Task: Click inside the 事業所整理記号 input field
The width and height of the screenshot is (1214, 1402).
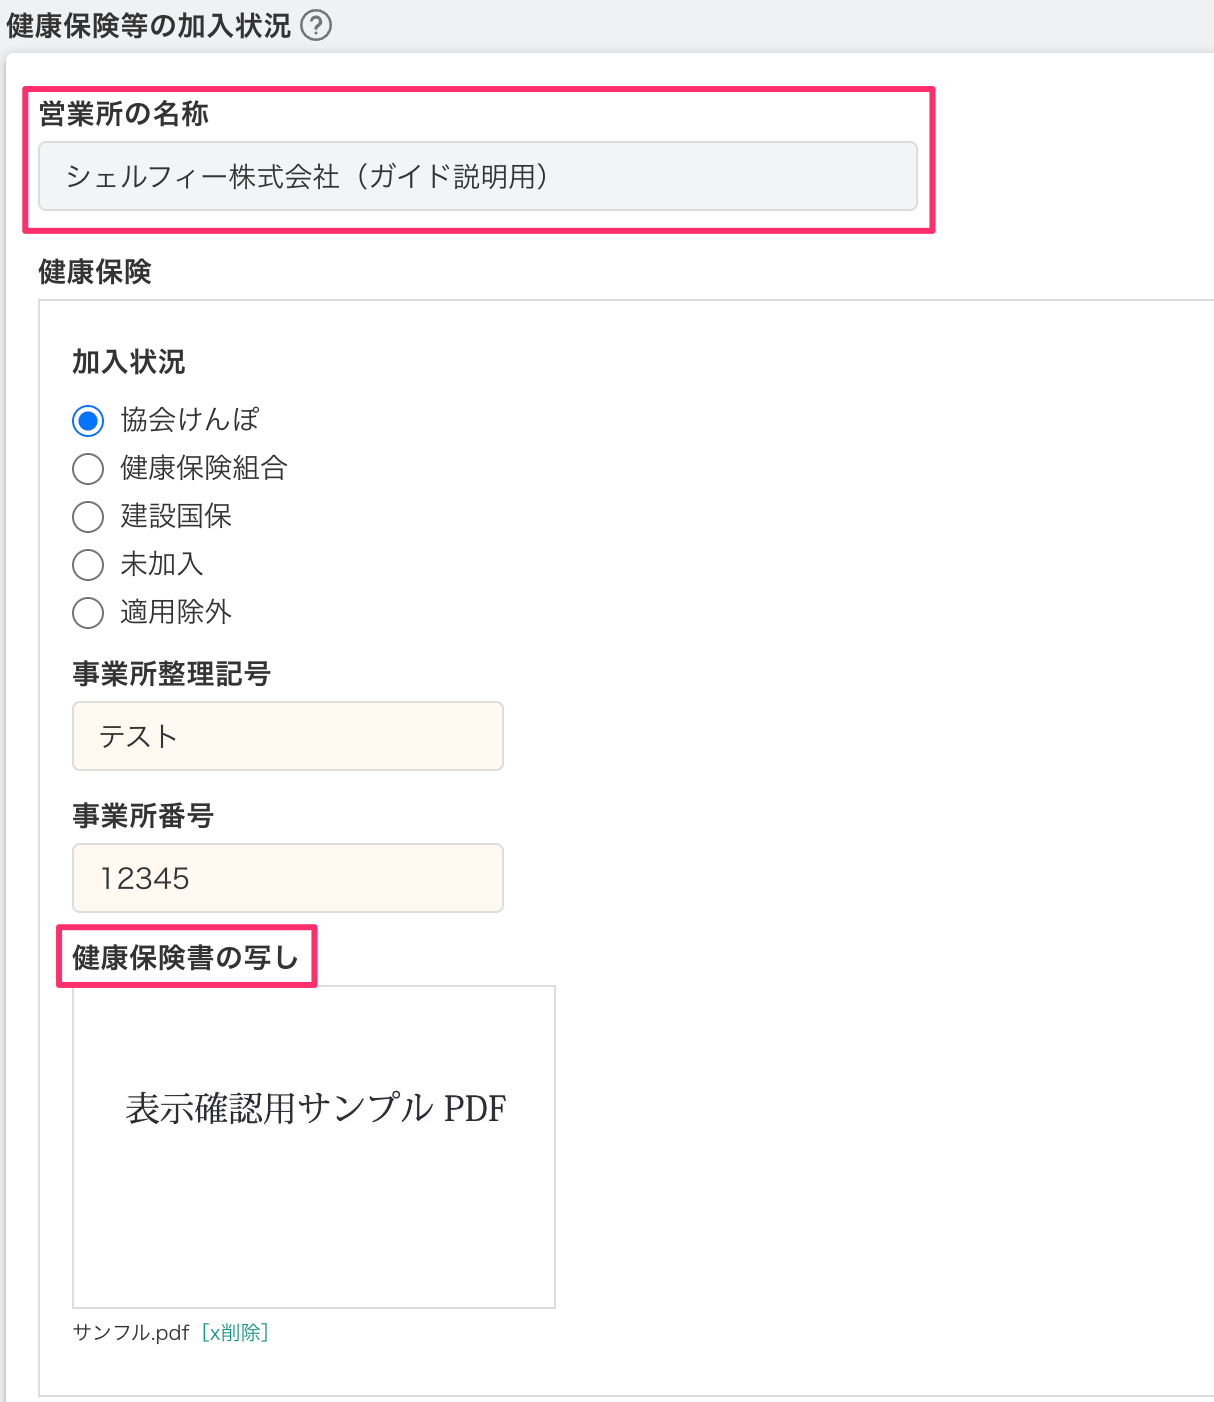Action: (287, 736)
